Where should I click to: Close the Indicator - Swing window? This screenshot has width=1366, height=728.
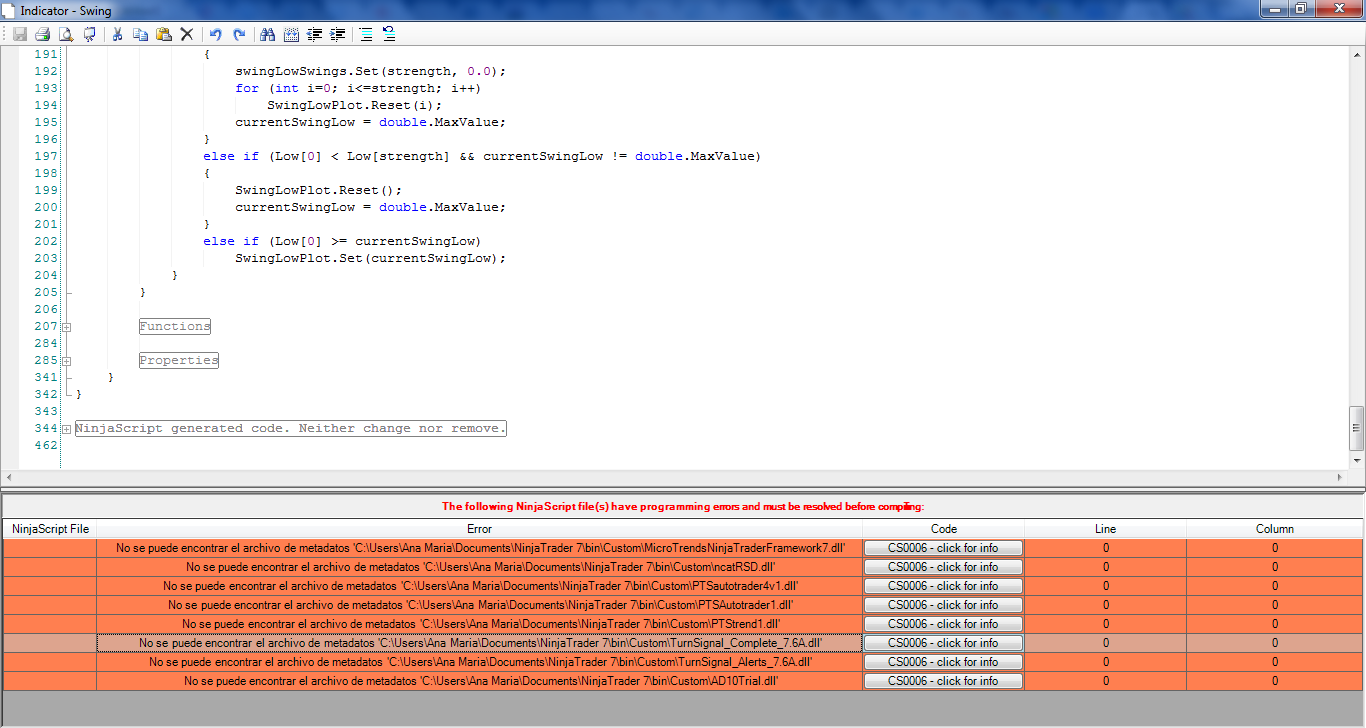1338,9
